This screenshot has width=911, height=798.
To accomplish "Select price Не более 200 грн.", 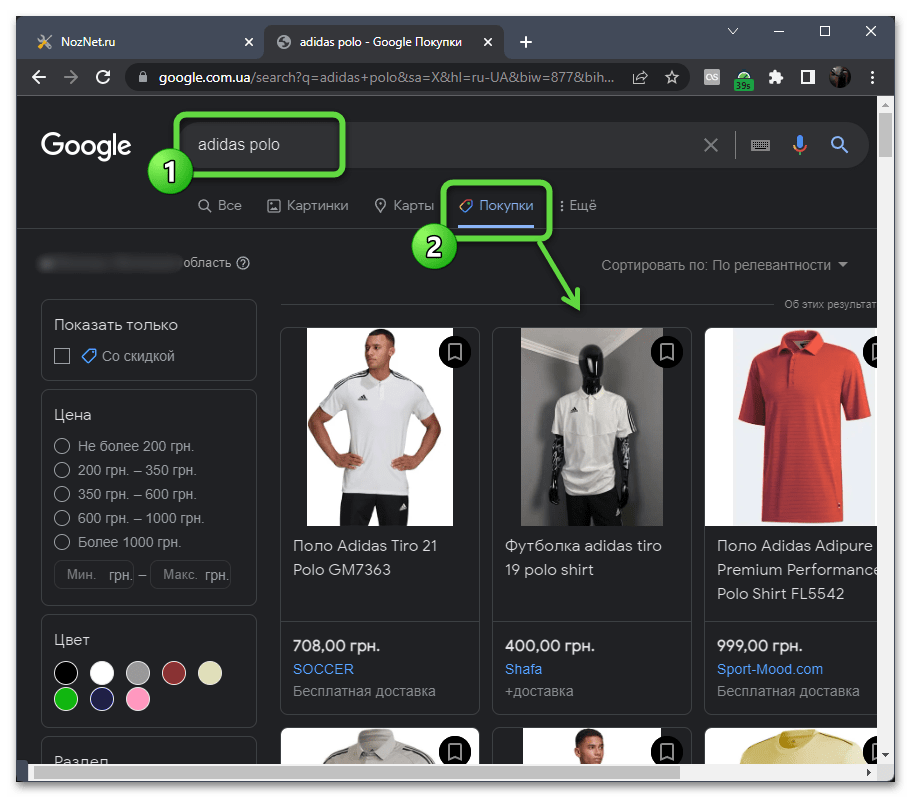I will pyautogui.click(x=62, y=446).
